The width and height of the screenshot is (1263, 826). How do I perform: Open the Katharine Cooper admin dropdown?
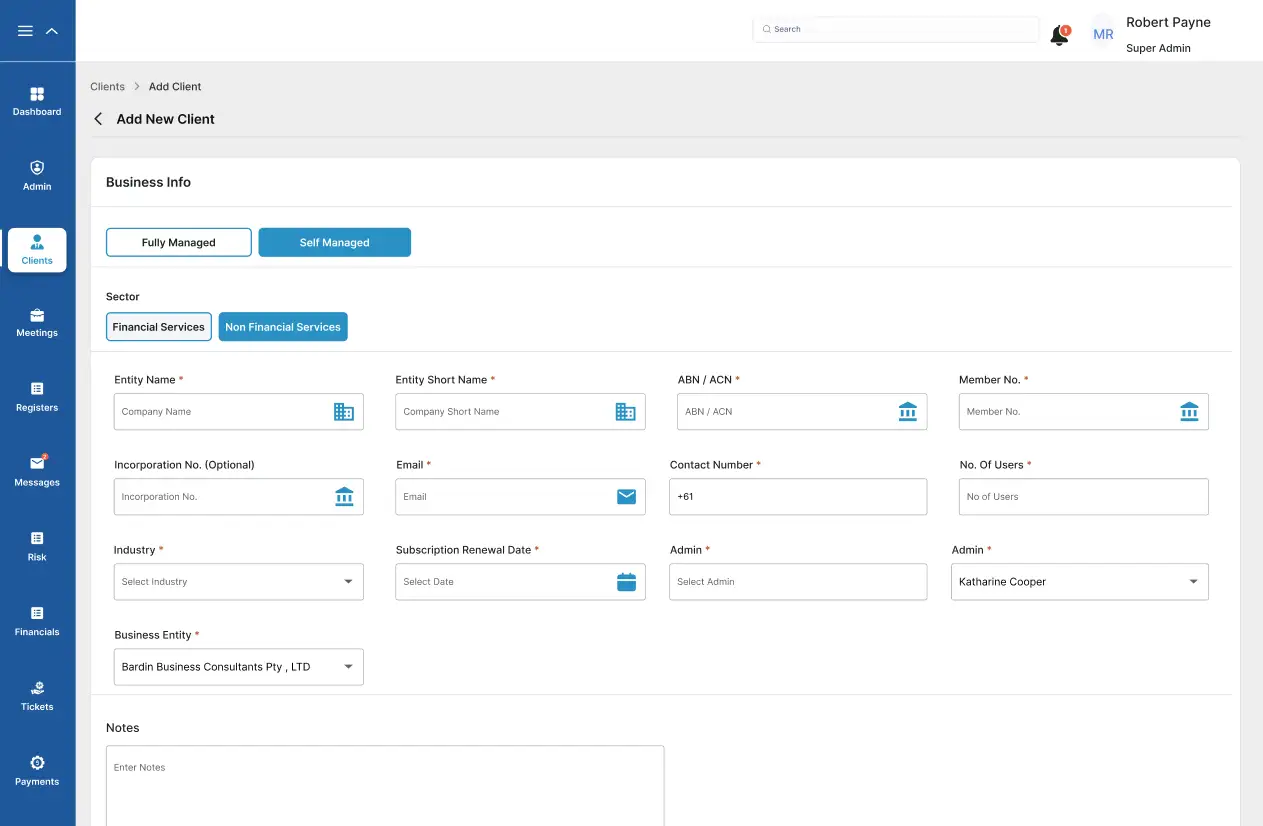click(1079, 582)
